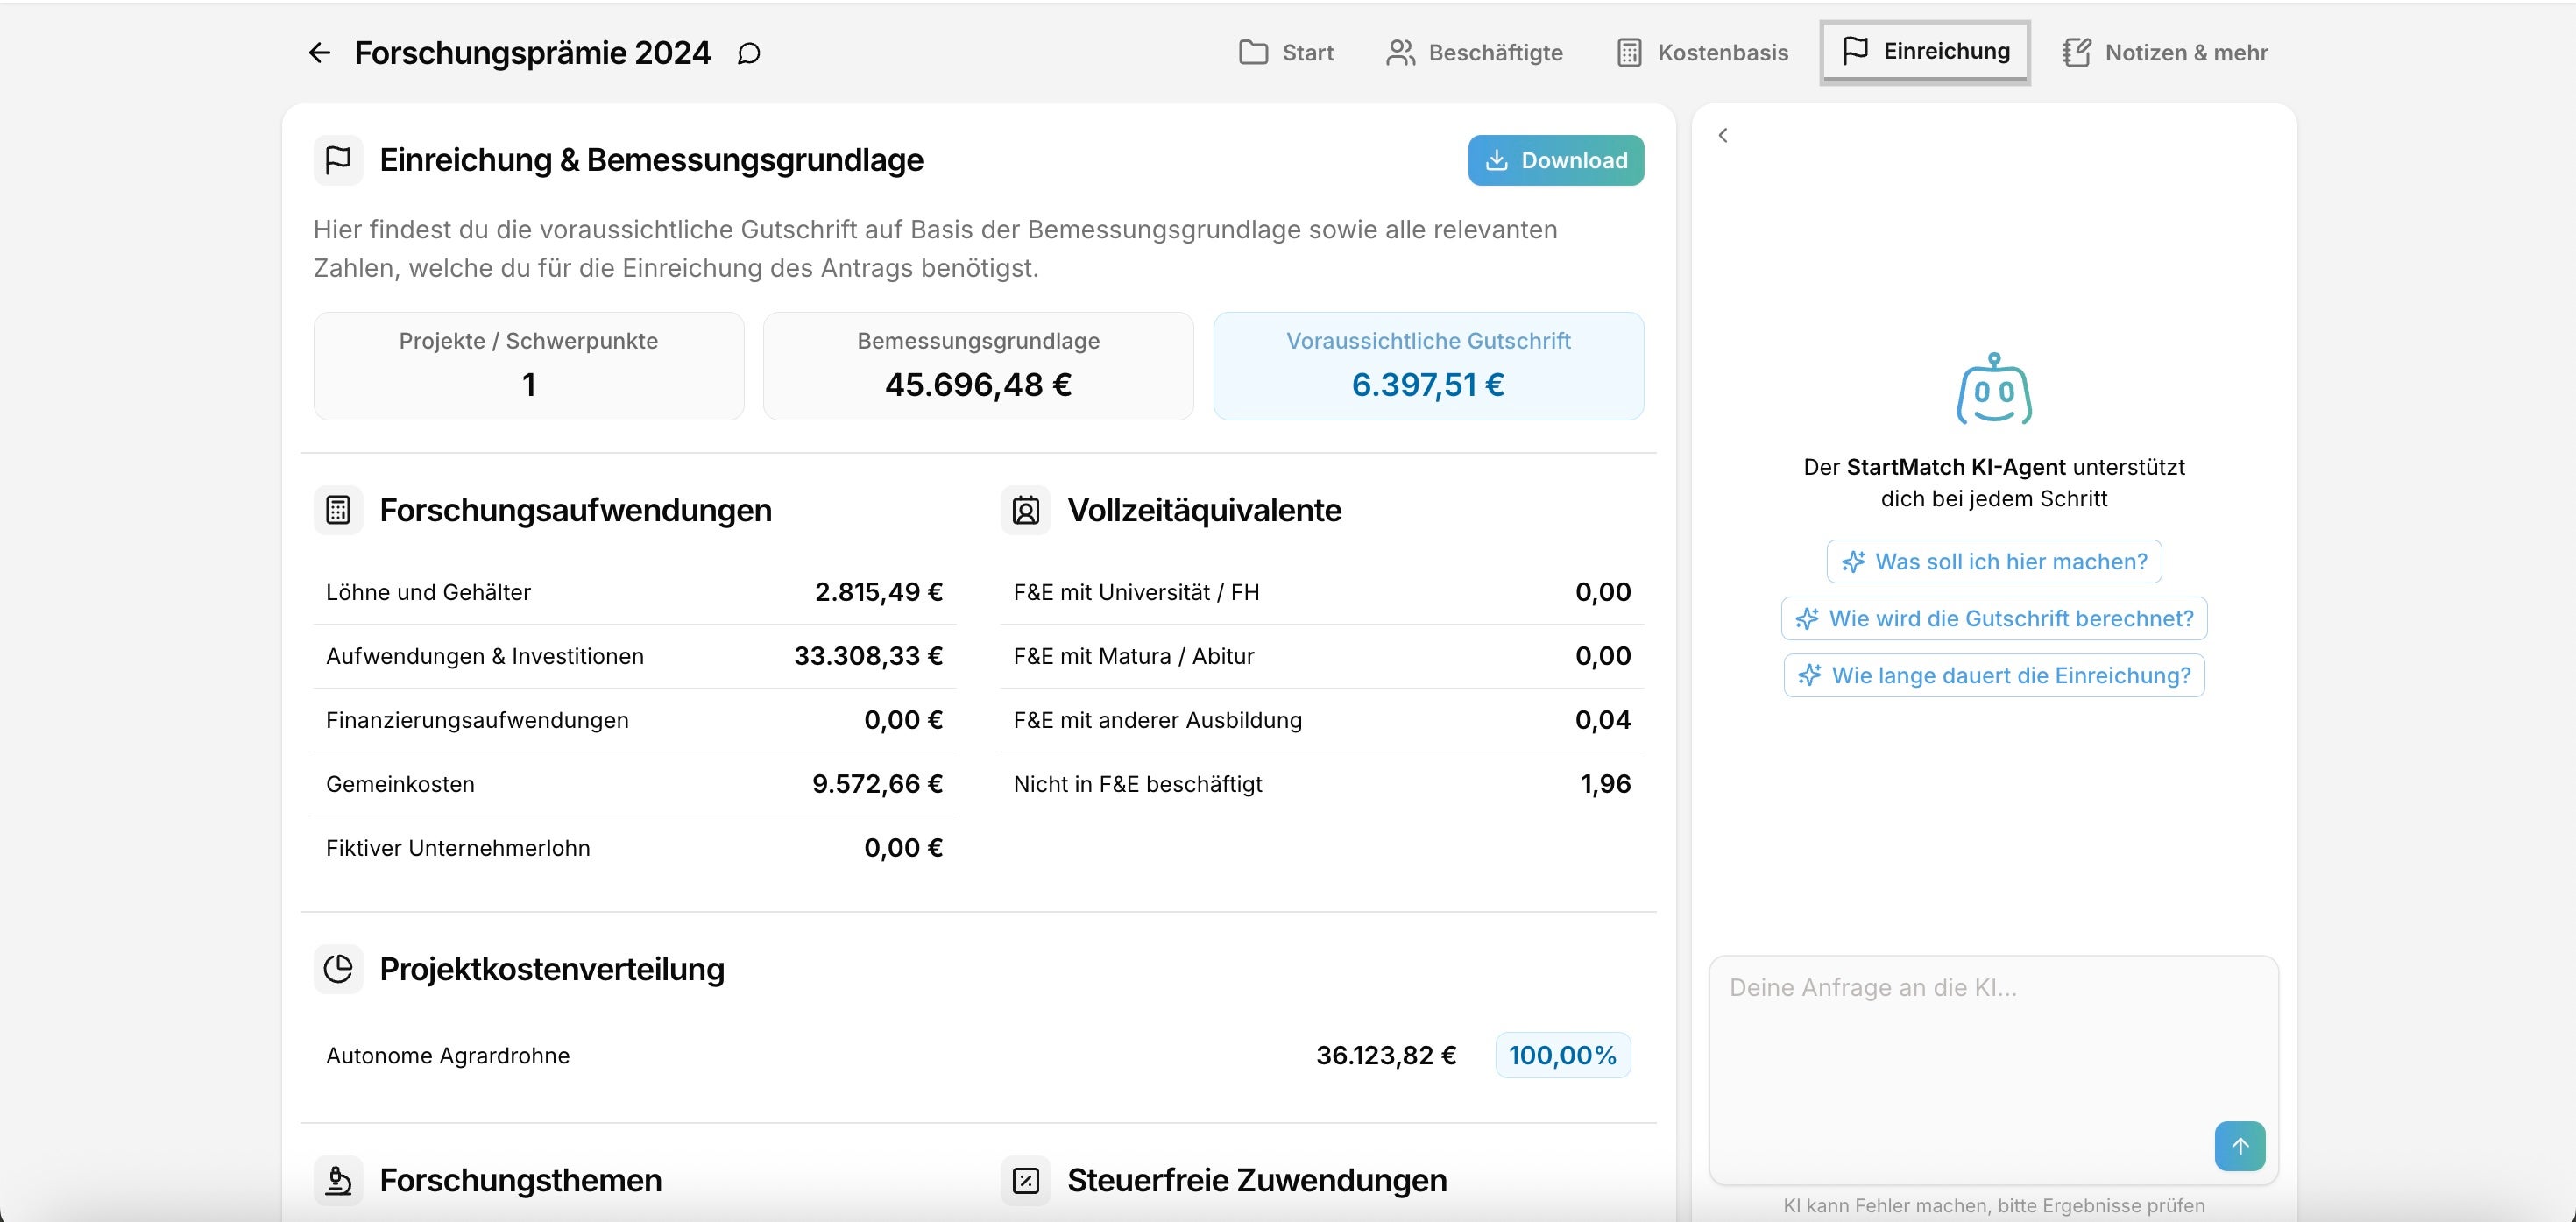This screenshot has width=2576, height=1222.
Task: Select the Projekte / Schwerpunkte card
Action: point(529,366)
